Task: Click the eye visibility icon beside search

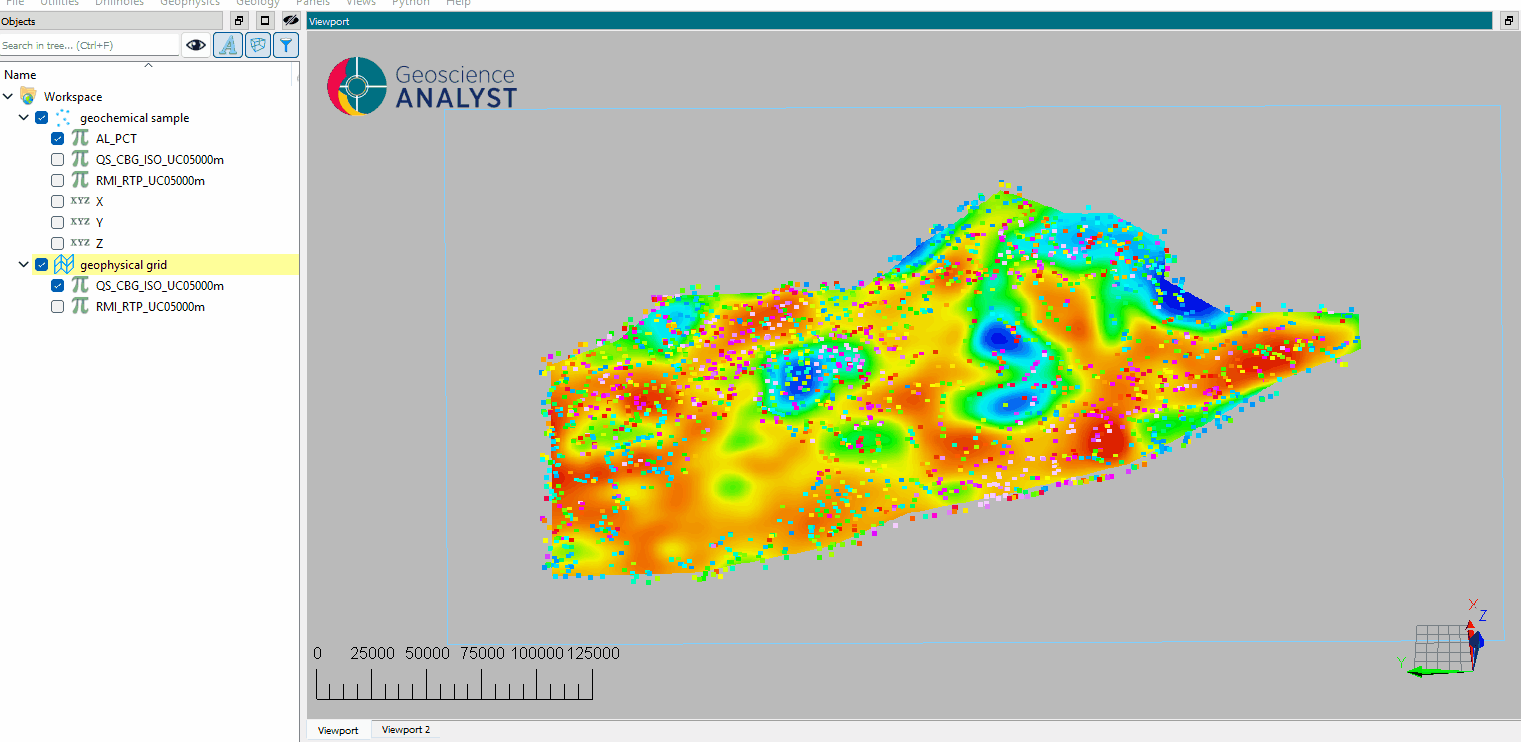Action: pos(196,45)
